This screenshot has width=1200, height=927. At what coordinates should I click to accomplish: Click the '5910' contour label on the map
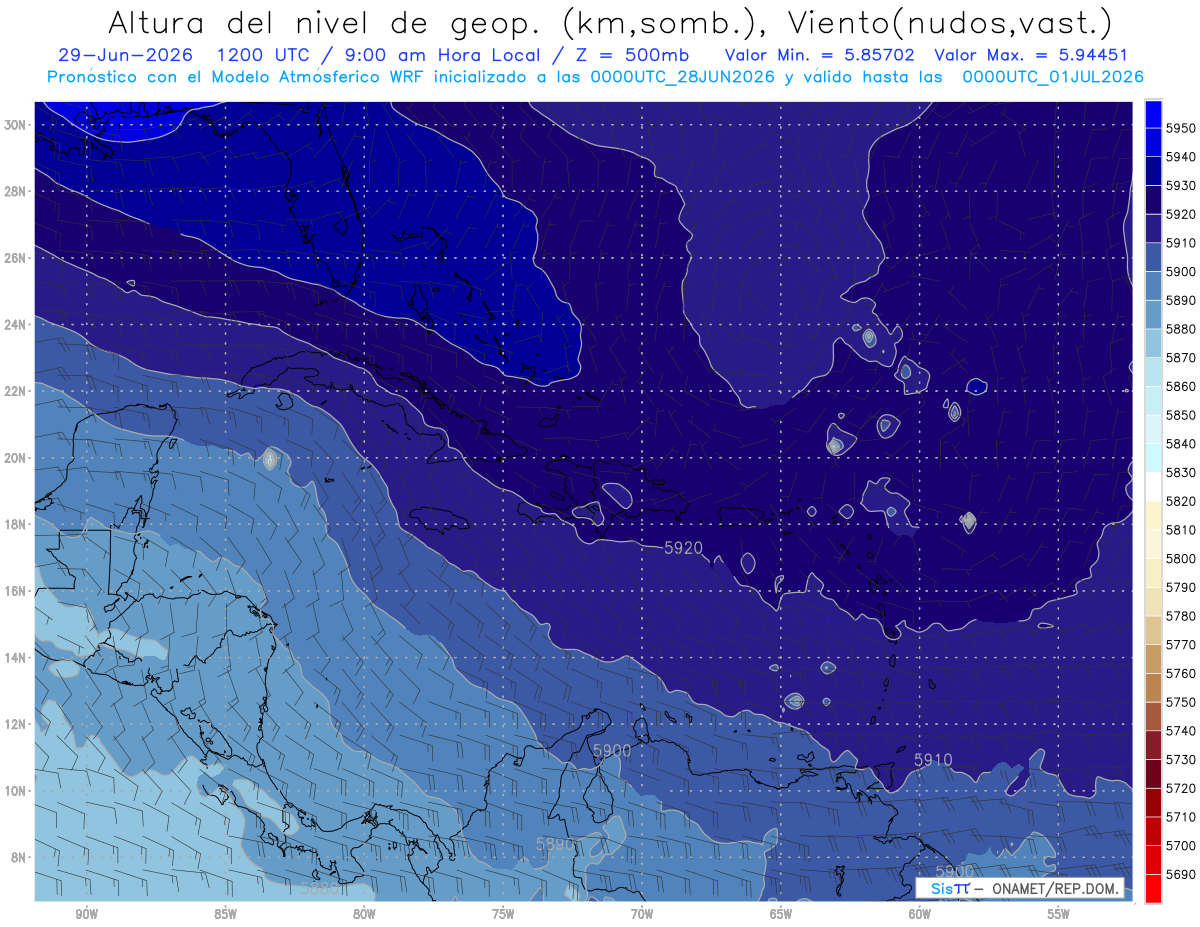(933, 760)
